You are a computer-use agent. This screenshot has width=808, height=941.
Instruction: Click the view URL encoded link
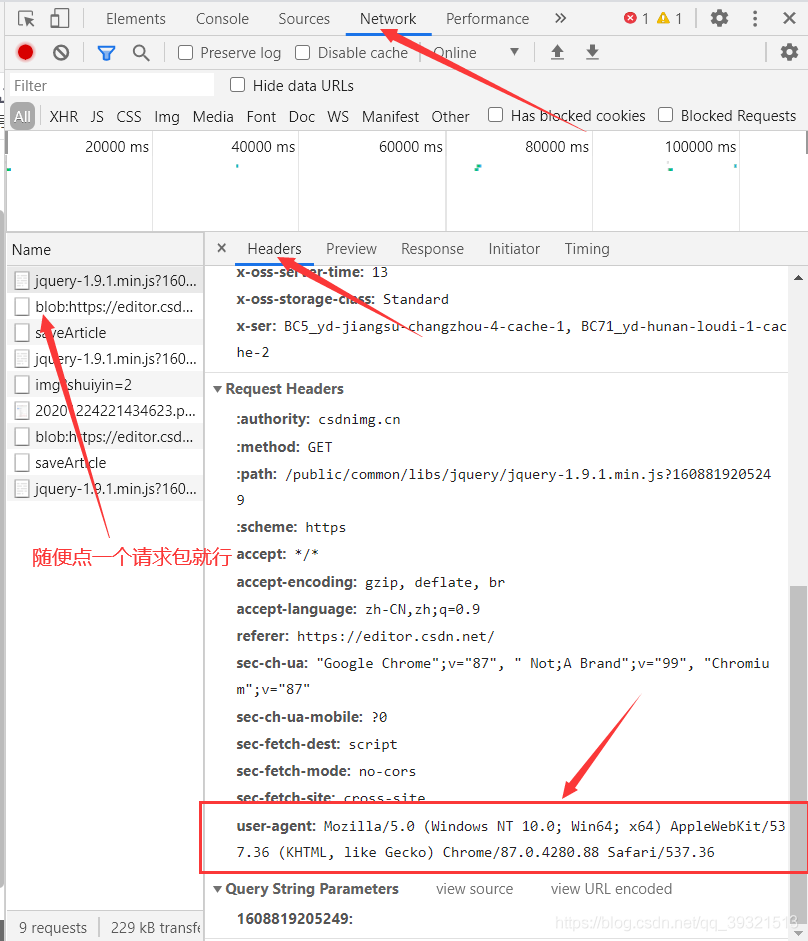click(611, 889)
